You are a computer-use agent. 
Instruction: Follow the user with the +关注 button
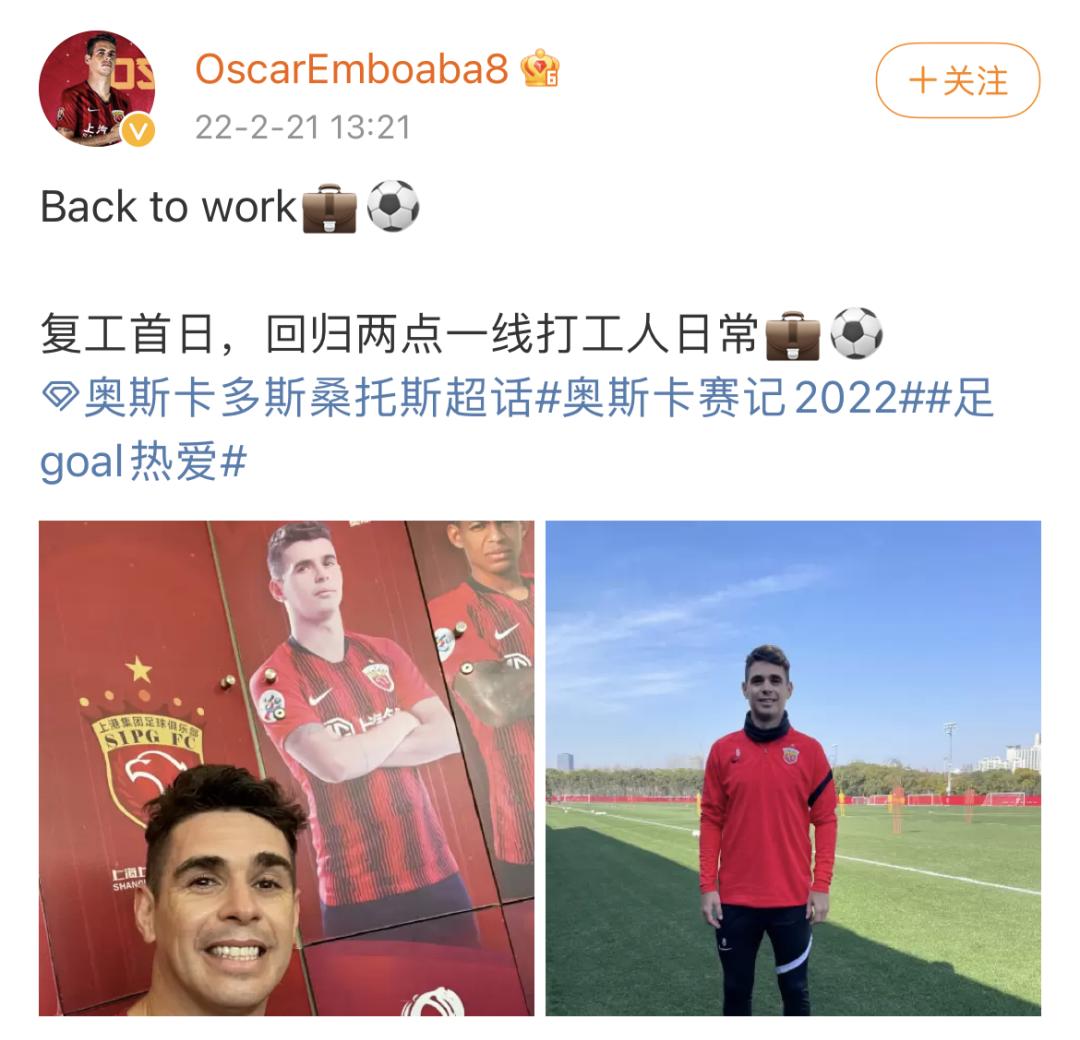click(957, 81)
